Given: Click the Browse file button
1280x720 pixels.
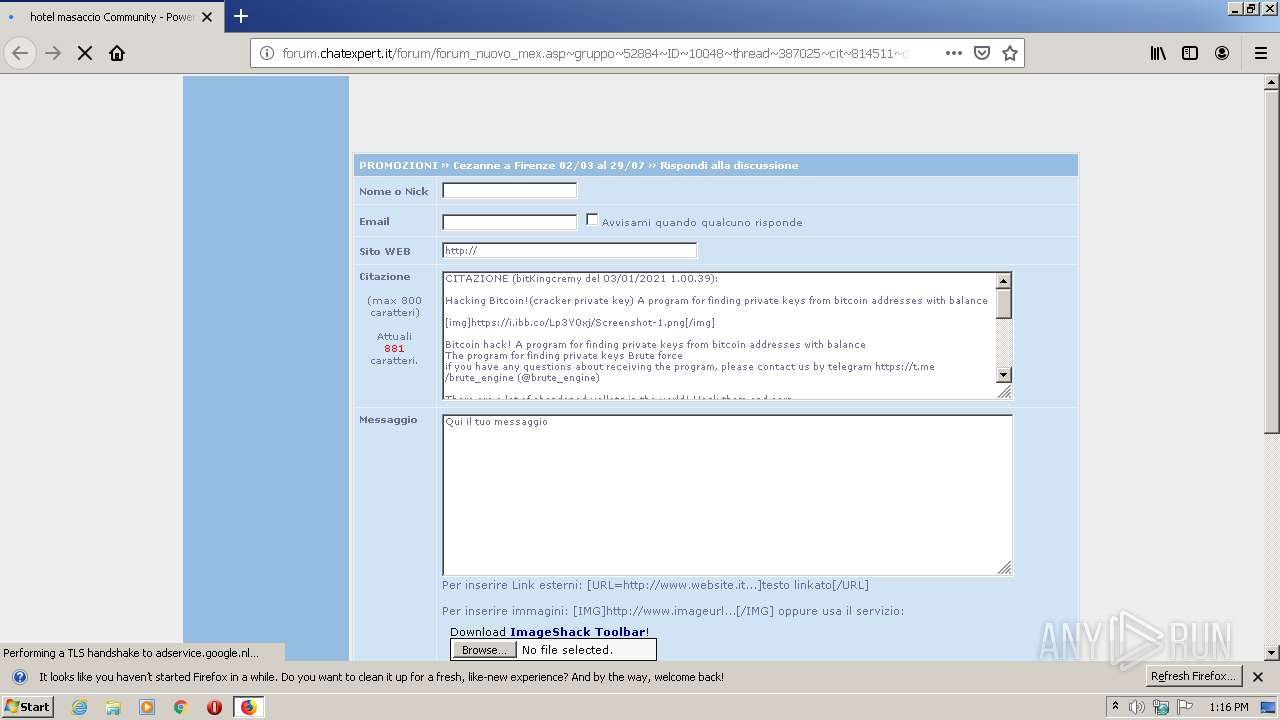Looking at the screenshot, I should point(484,650).
